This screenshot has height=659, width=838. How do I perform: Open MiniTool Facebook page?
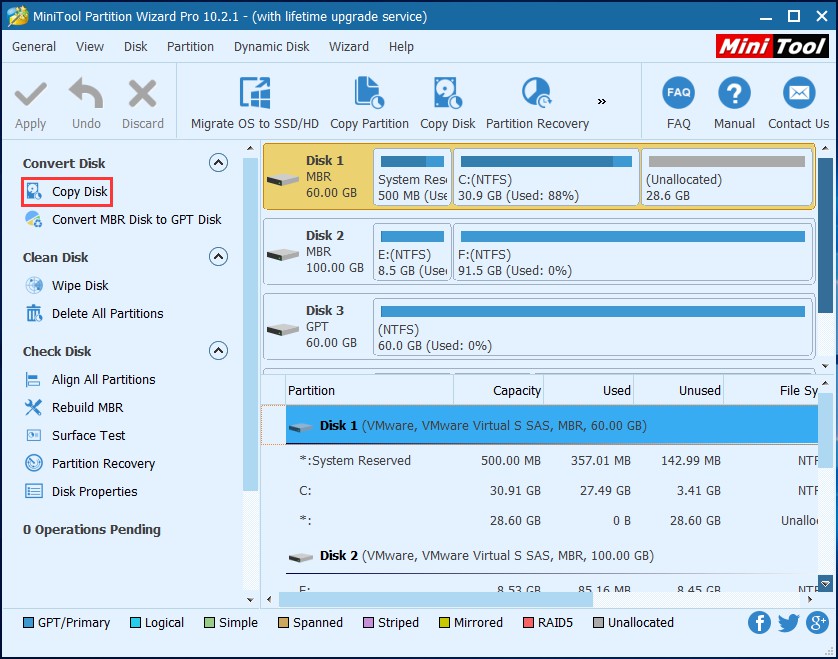(x=759, y=623)
